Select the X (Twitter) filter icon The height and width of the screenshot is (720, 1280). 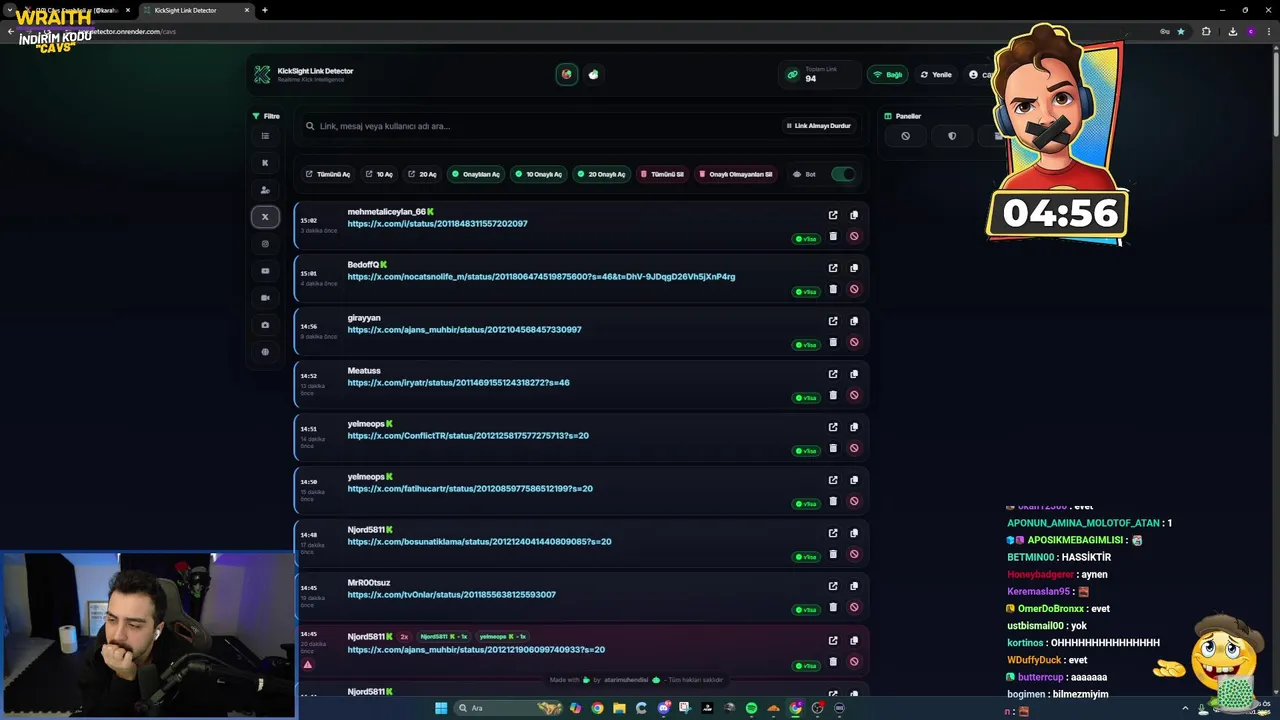pos(265,217)
